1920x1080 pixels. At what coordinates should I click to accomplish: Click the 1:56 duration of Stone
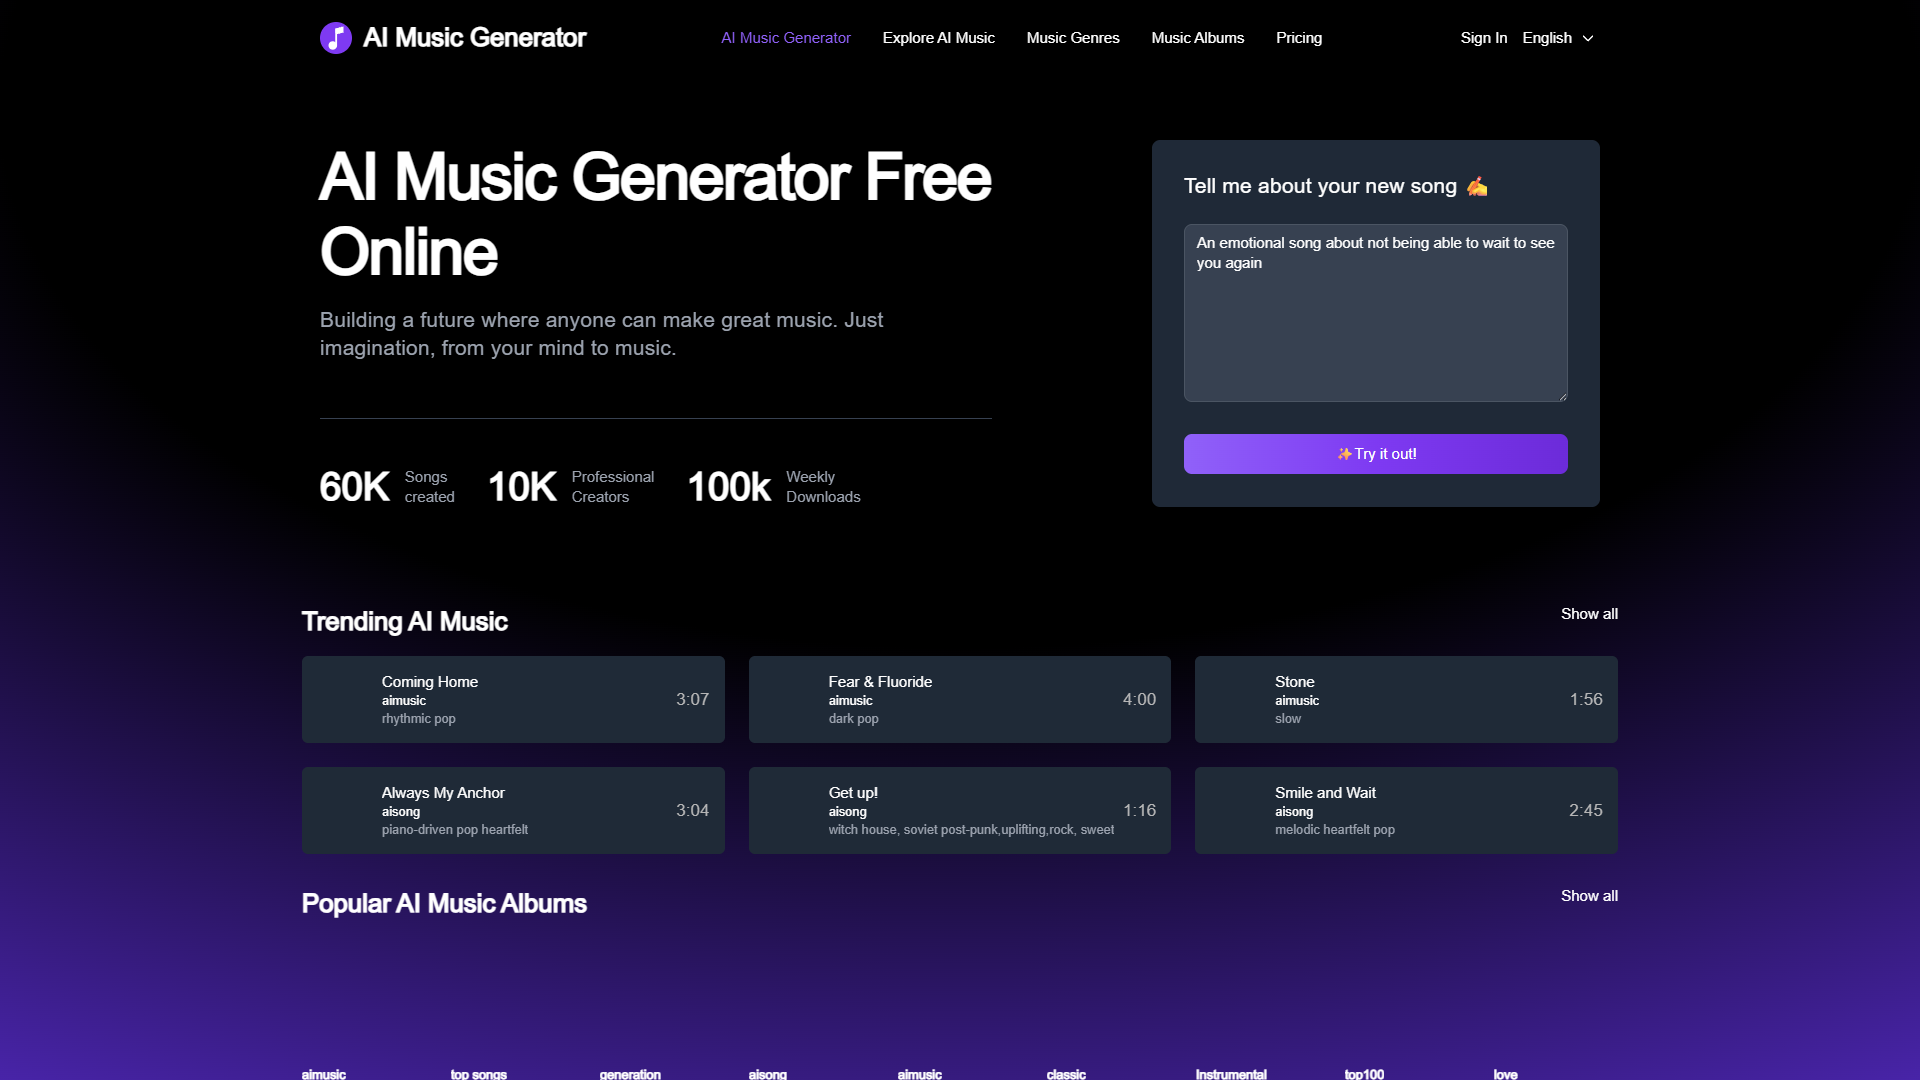pos(1586,699)
